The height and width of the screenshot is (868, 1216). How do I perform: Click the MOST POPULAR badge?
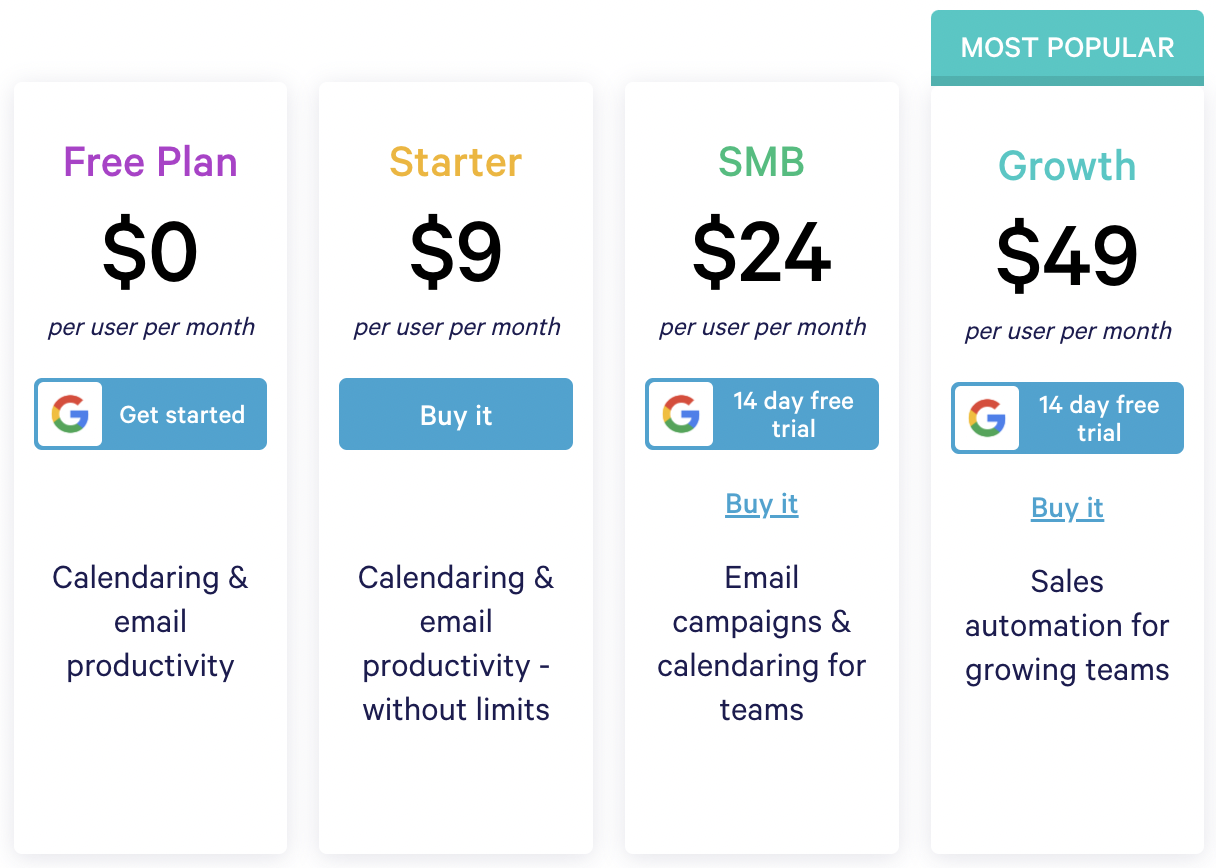[x=1067, y=47]
